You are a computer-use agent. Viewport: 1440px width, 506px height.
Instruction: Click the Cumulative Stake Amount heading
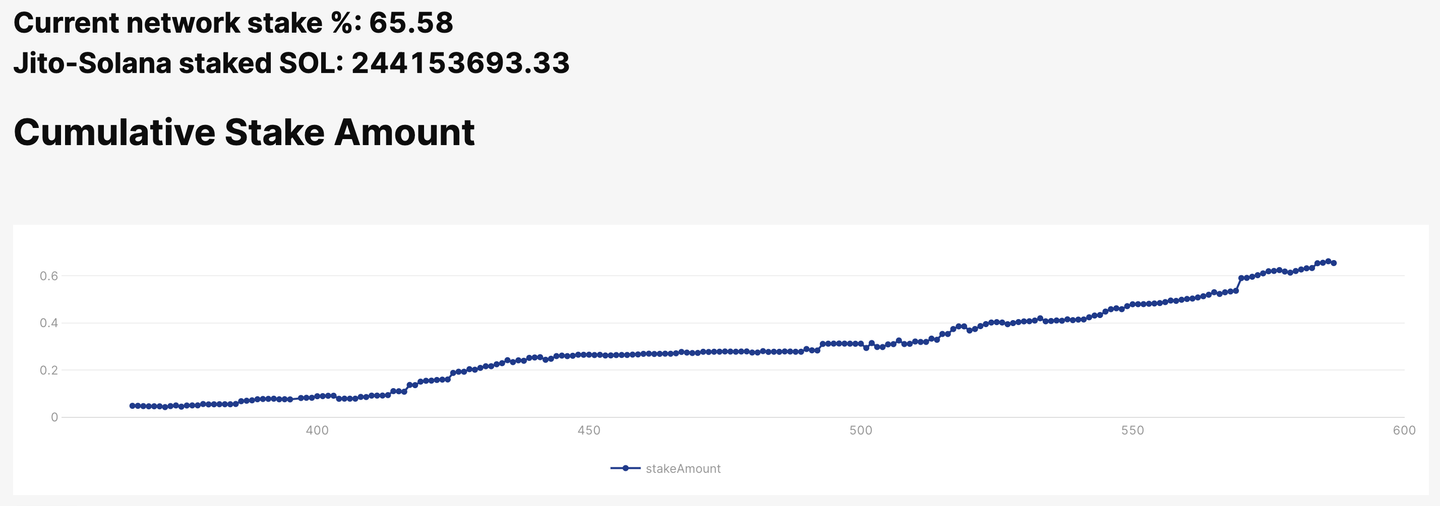pyautogui.click(x=244, y=132)
